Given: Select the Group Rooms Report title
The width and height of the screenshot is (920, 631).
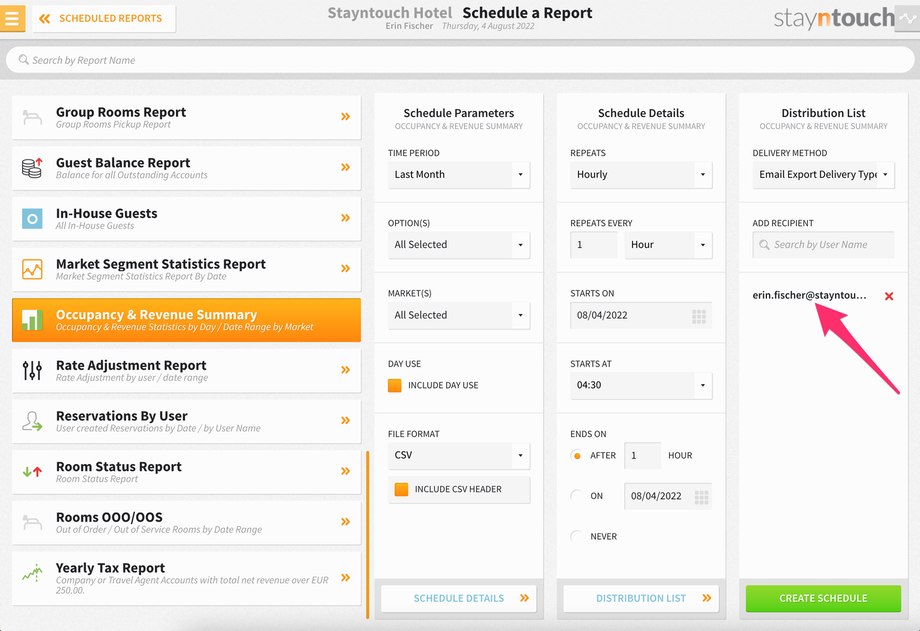Looking at the screenshot, I should pos(121,112).
